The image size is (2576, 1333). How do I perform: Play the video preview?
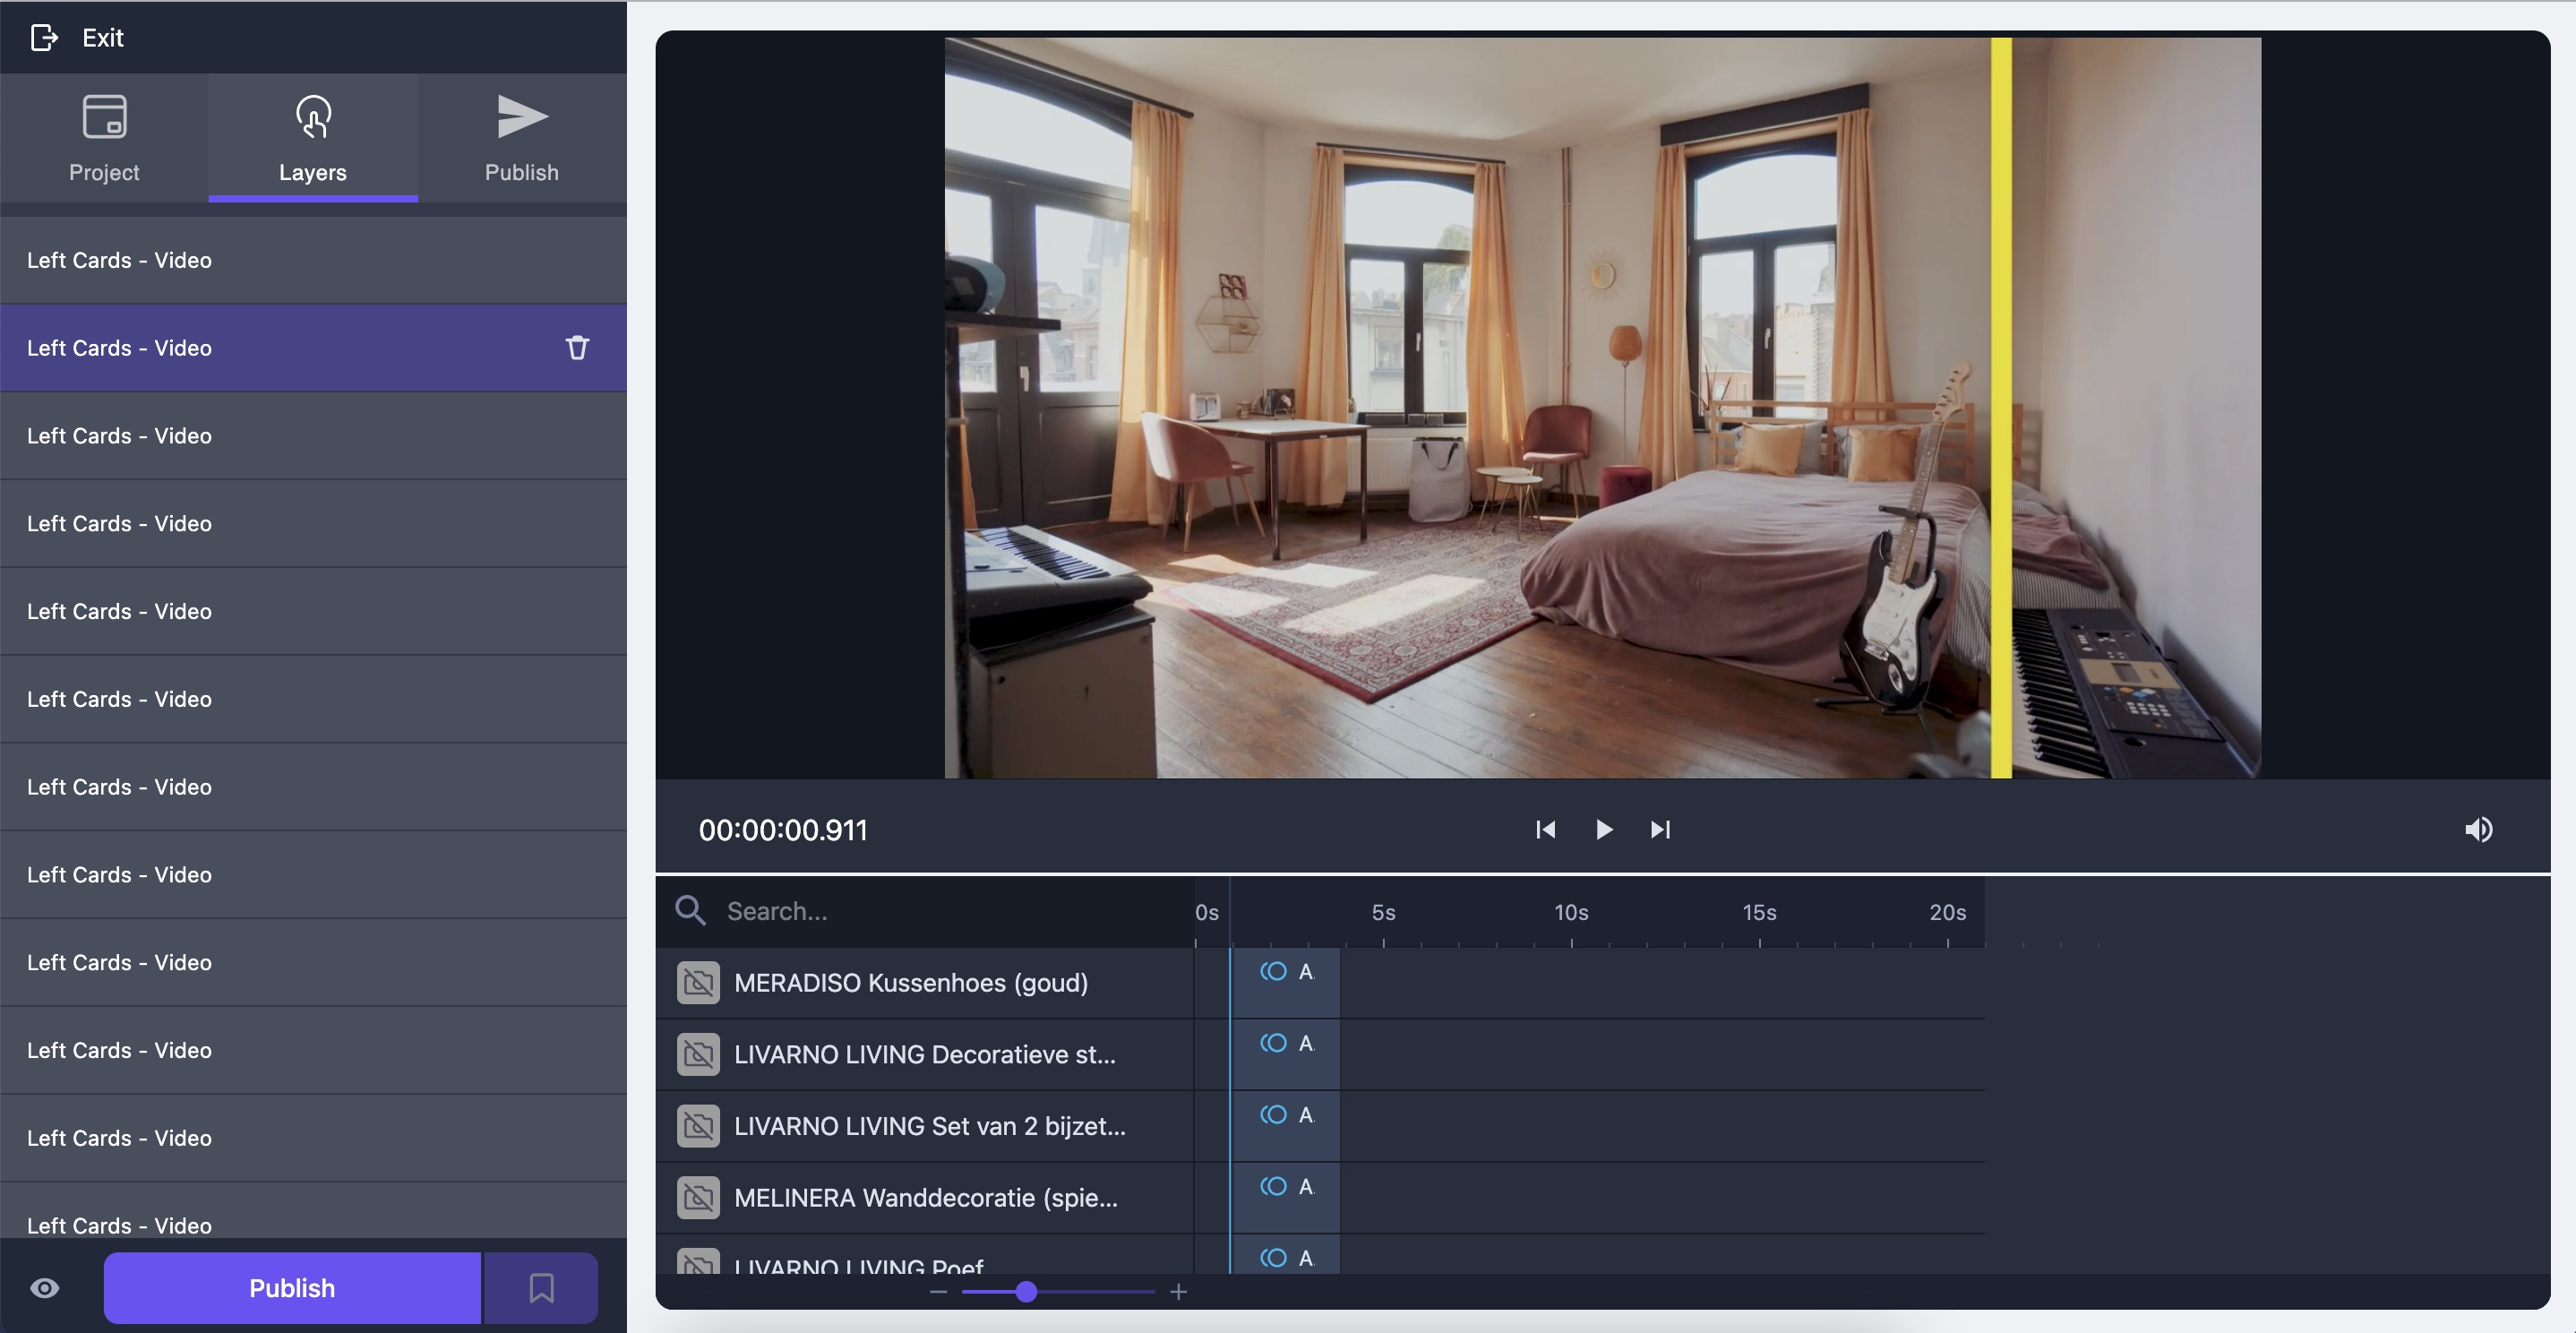pyautogui.click(x=1603, y=830)
